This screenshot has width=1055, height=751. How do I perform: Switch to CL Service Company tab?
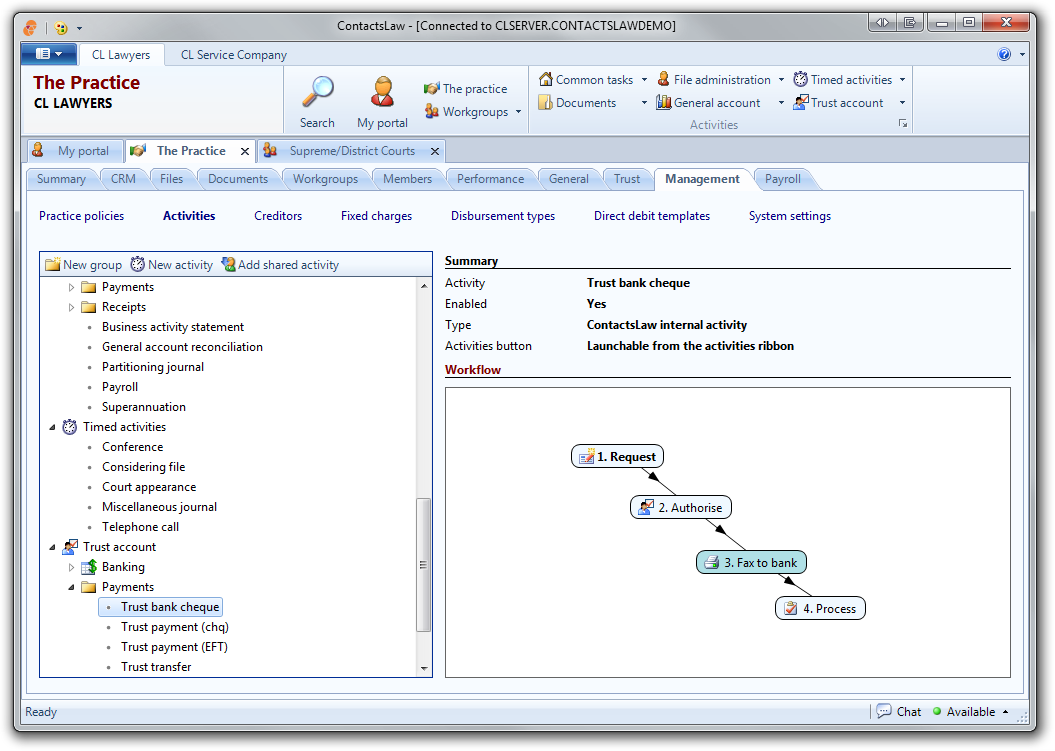[233, 55]
